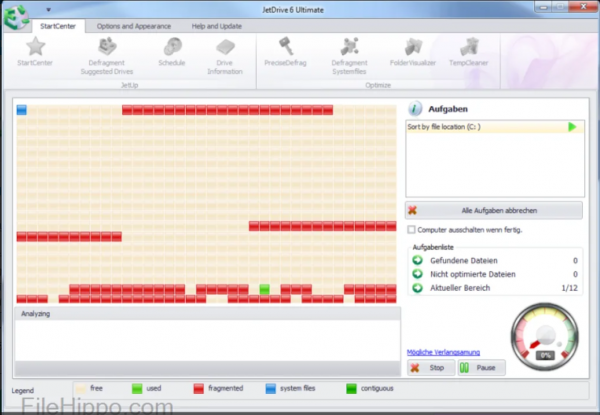Click the Gefundene Dateien label
The height and width of the screenshot is (415, 600).
464,260
